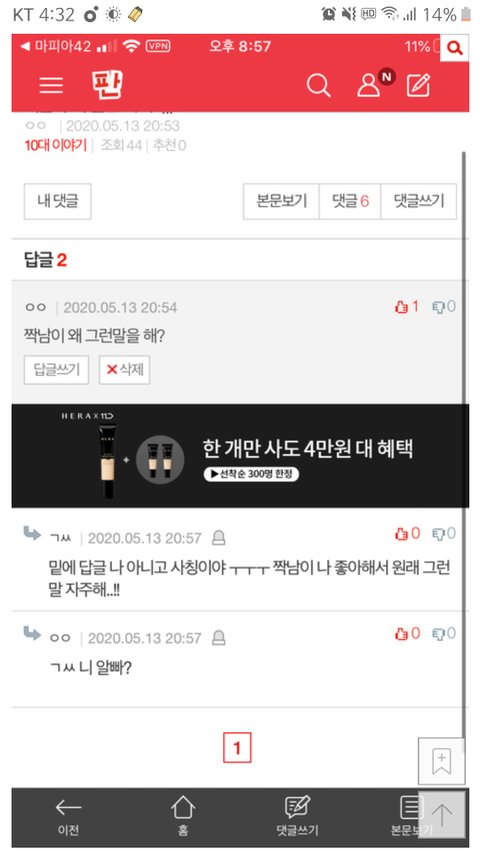Click the 내 댓글 button
Image resolution: width=480 pixels, height=853 pixels.
[58, 201]
